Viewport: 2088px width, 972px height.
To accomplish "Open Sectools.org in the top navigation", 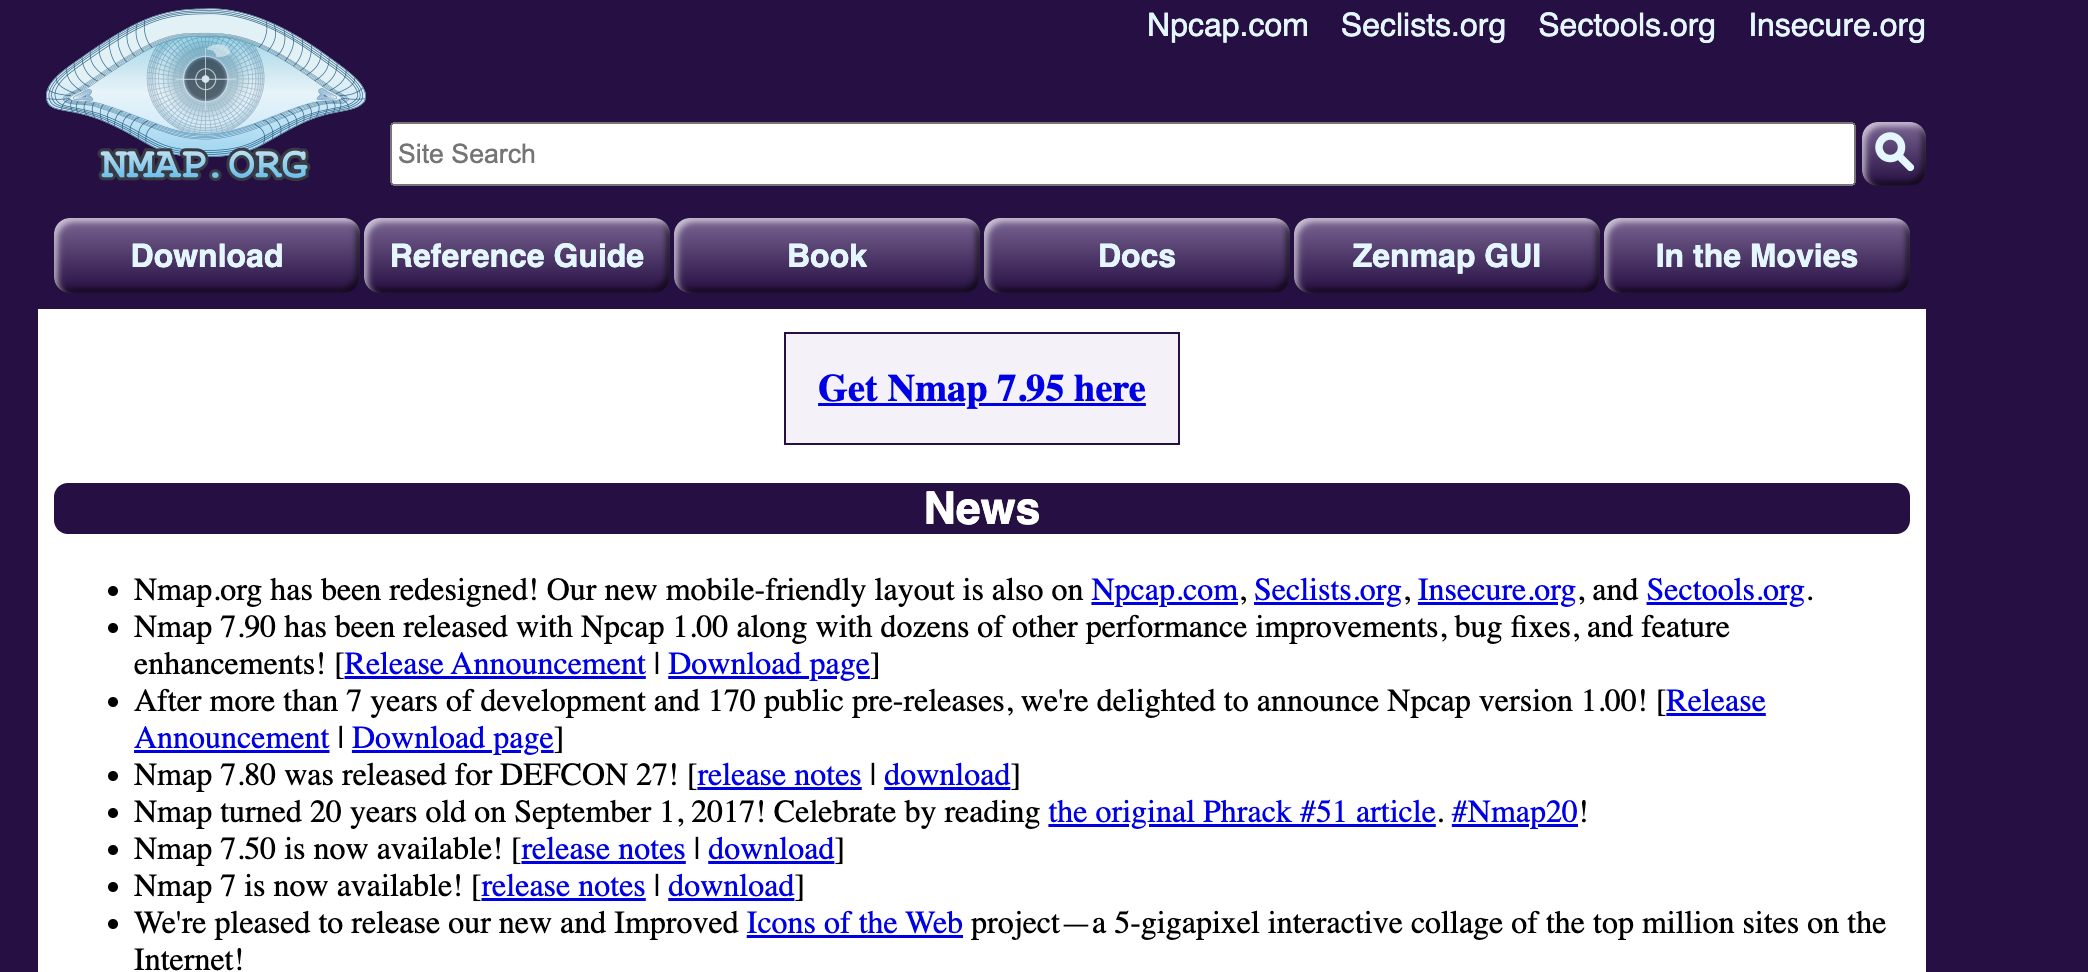I will coord(1626,25).
